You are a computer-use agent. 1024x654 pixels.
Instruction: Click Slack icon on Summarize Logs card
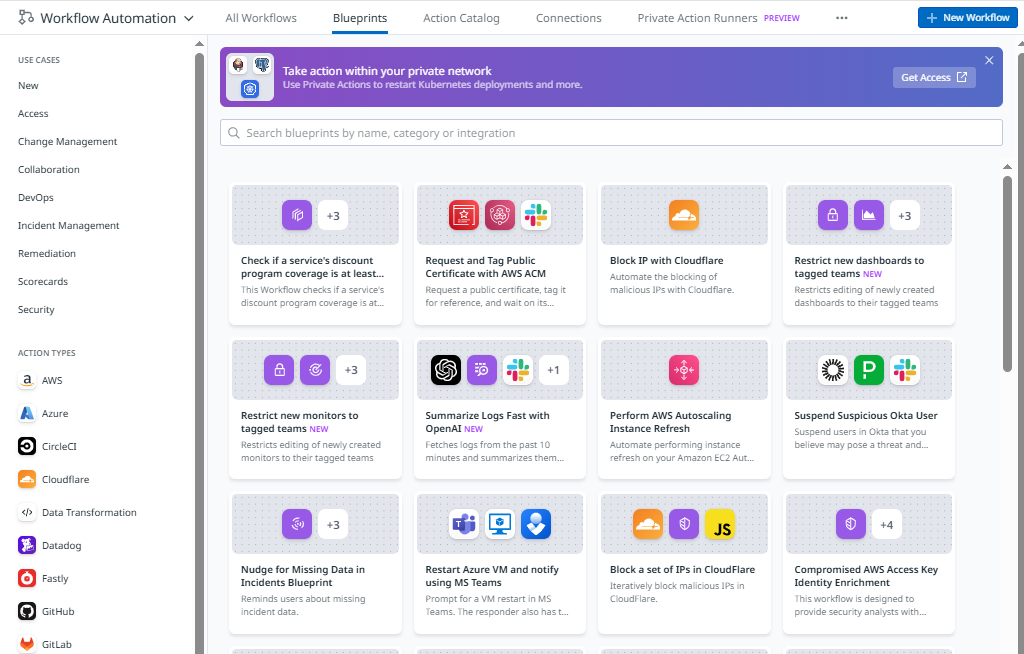click(518, 370)
